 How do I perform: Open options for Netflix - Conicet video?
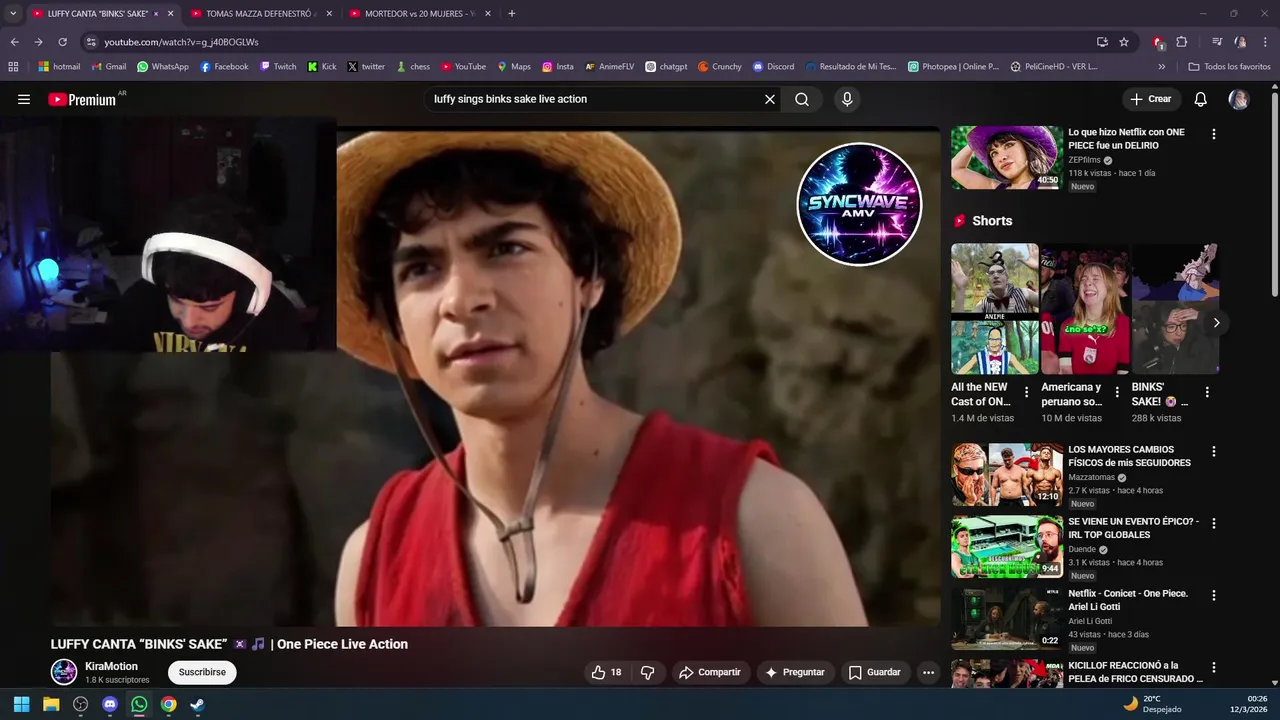(x=1214, y=596)
